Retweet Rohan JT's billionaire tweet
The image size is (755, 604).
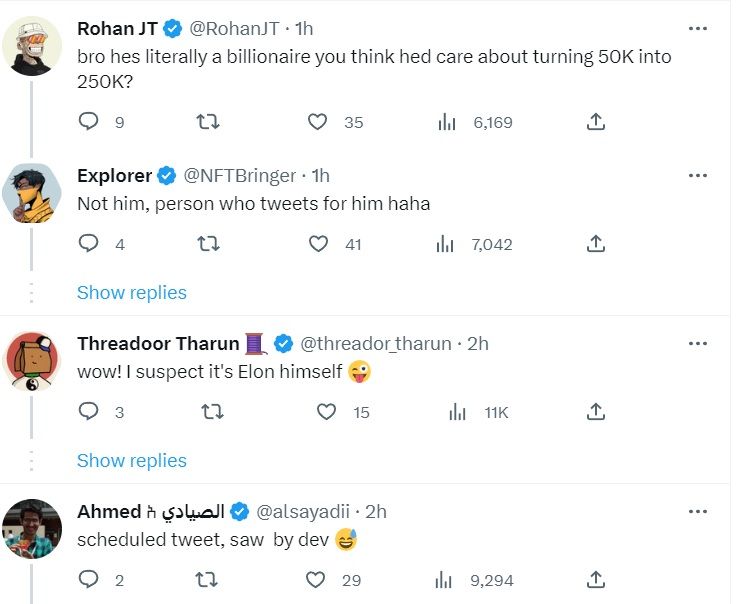209,122
